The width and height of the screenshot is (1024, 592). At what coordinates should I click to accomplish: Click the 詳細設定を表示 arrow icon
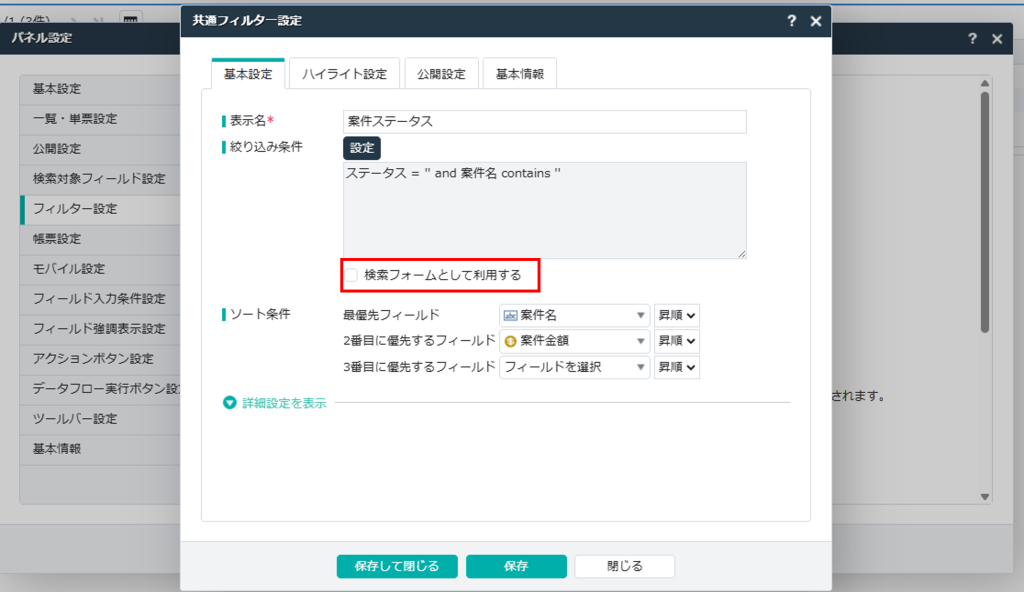[x=230, y=403]
